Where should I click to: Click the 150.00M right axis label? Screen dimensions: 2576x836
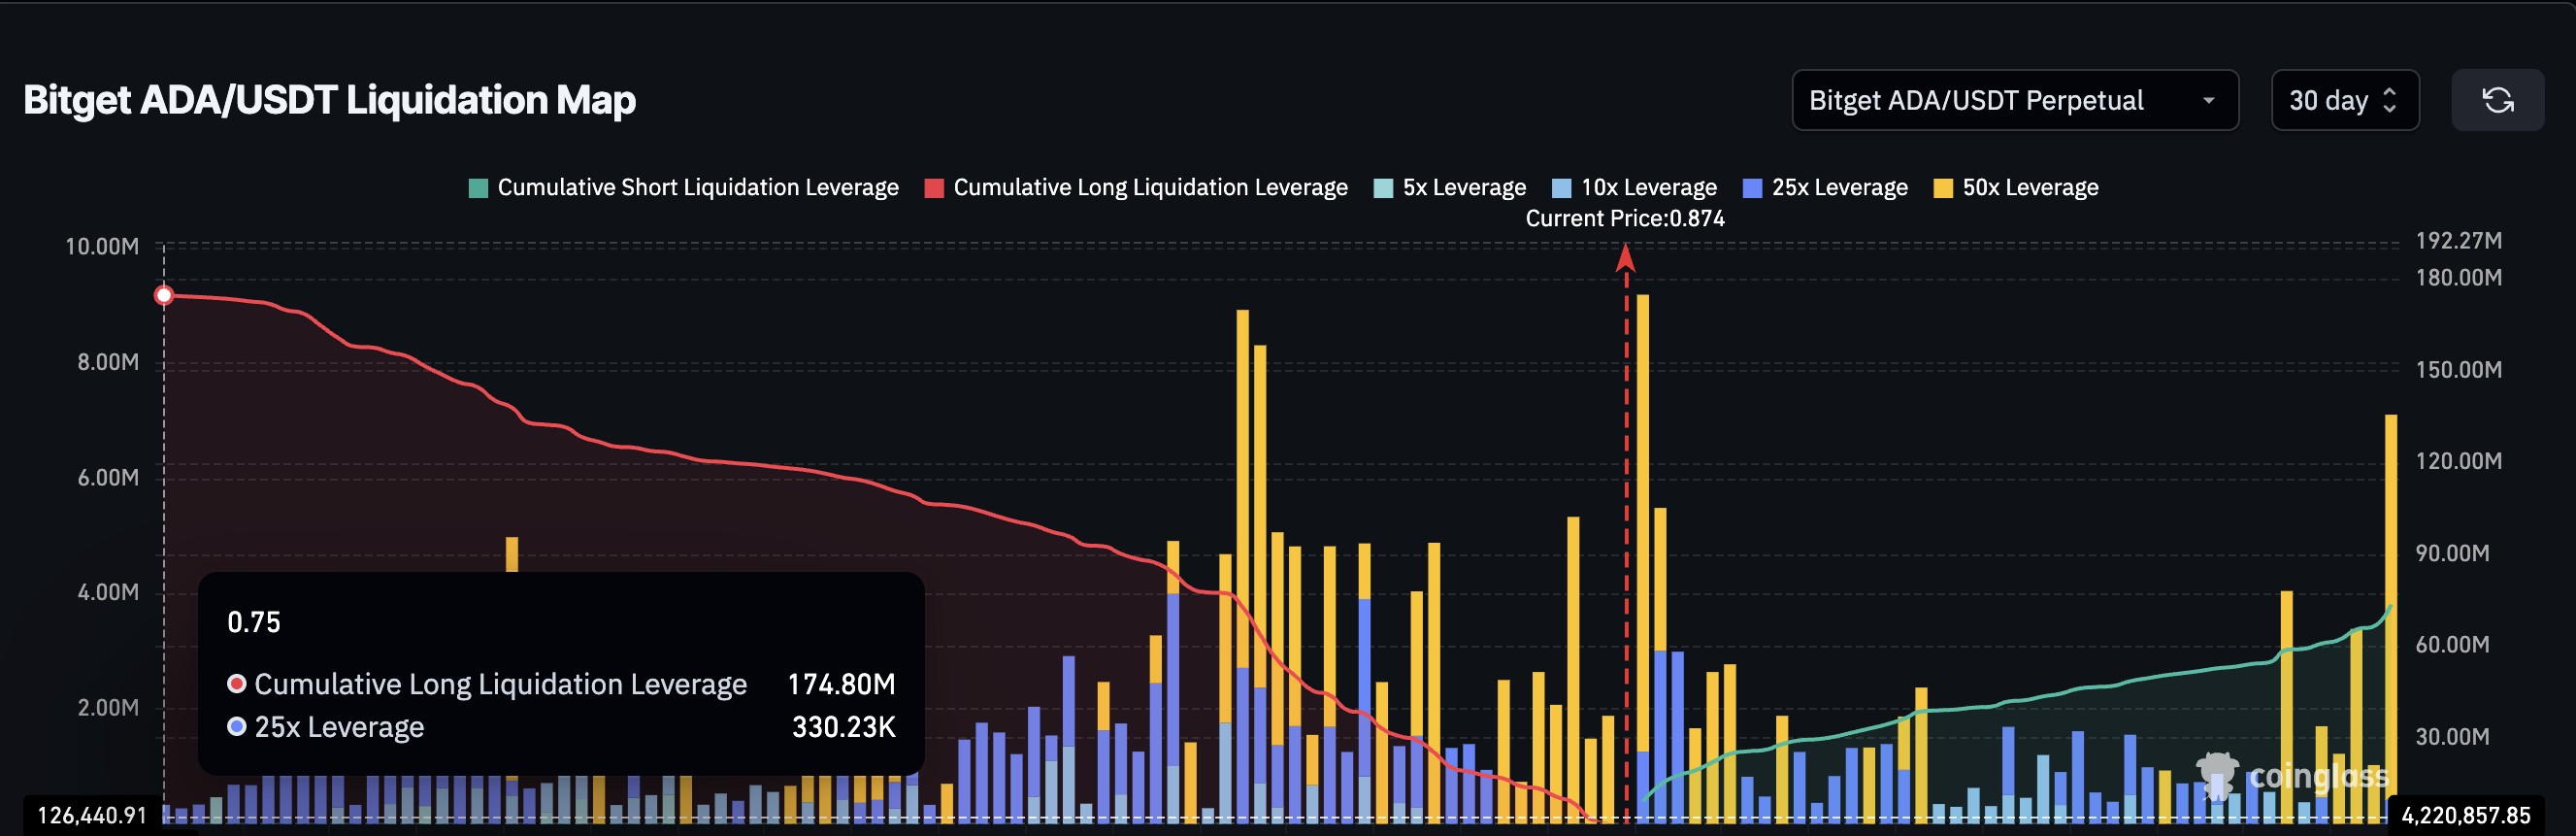2459,369
